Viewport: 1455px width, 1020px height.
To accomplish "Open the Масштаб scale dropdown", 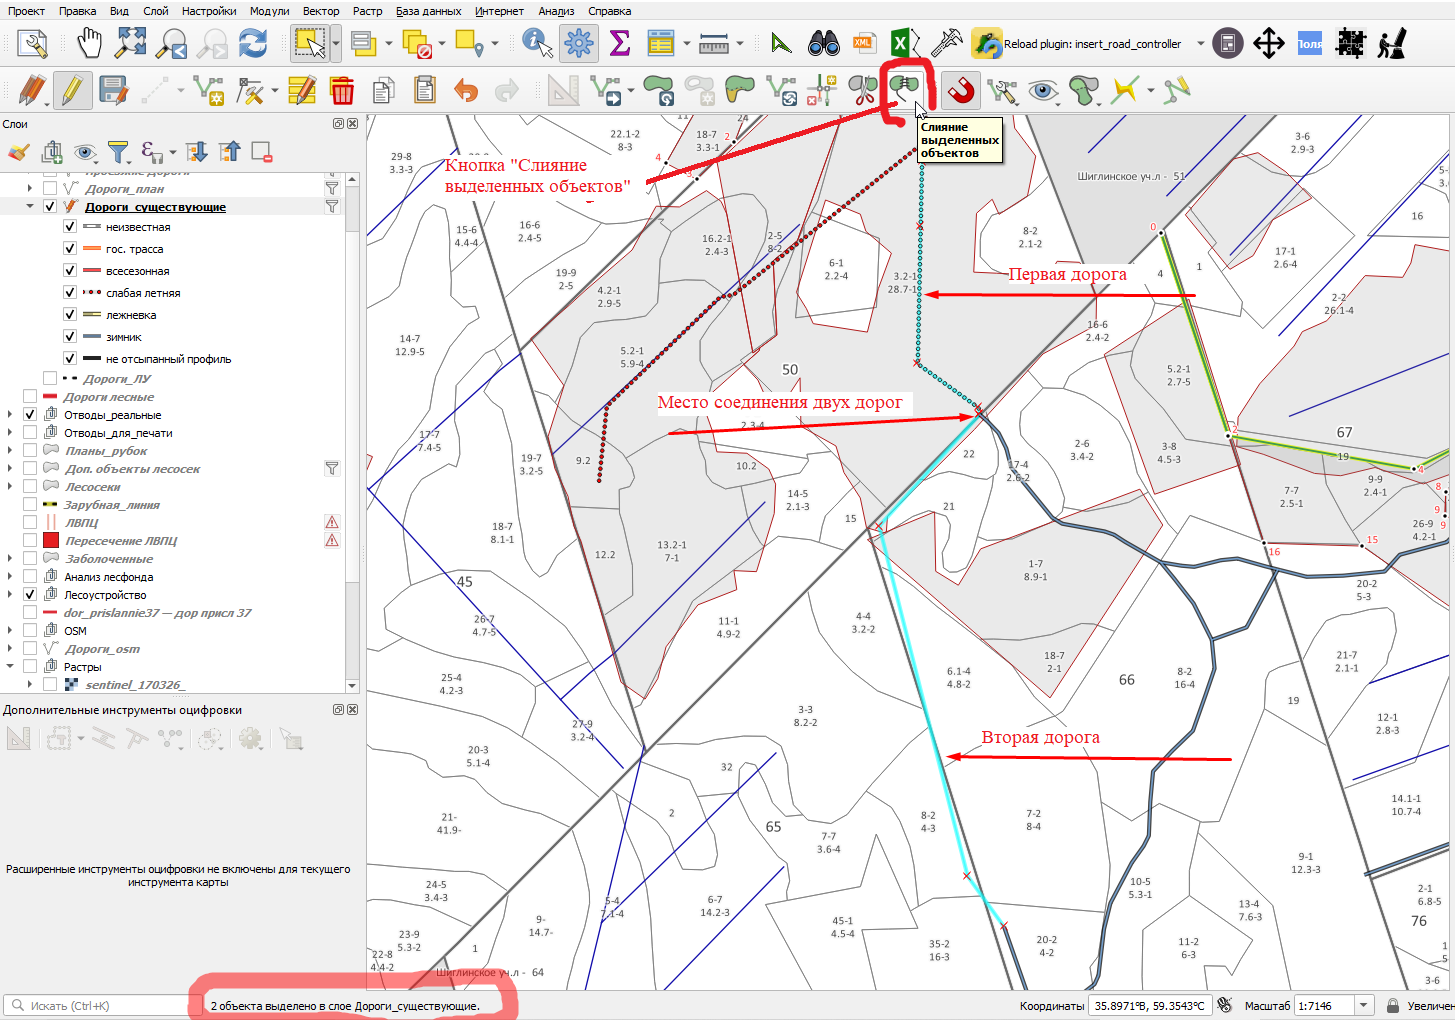I will click(1364, 1005).
